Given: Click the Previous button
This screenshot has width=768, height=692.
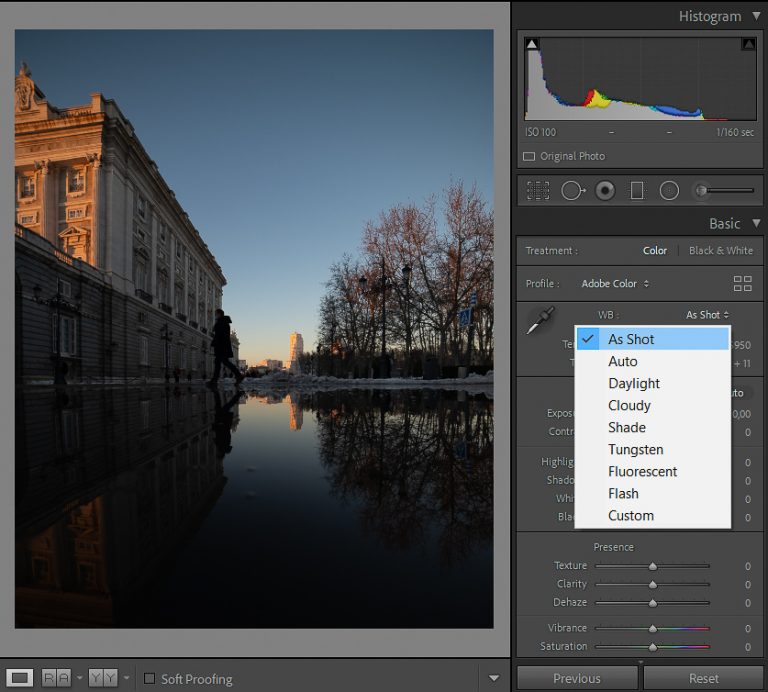Looking at the screenshot, I should tap(577, 678).
